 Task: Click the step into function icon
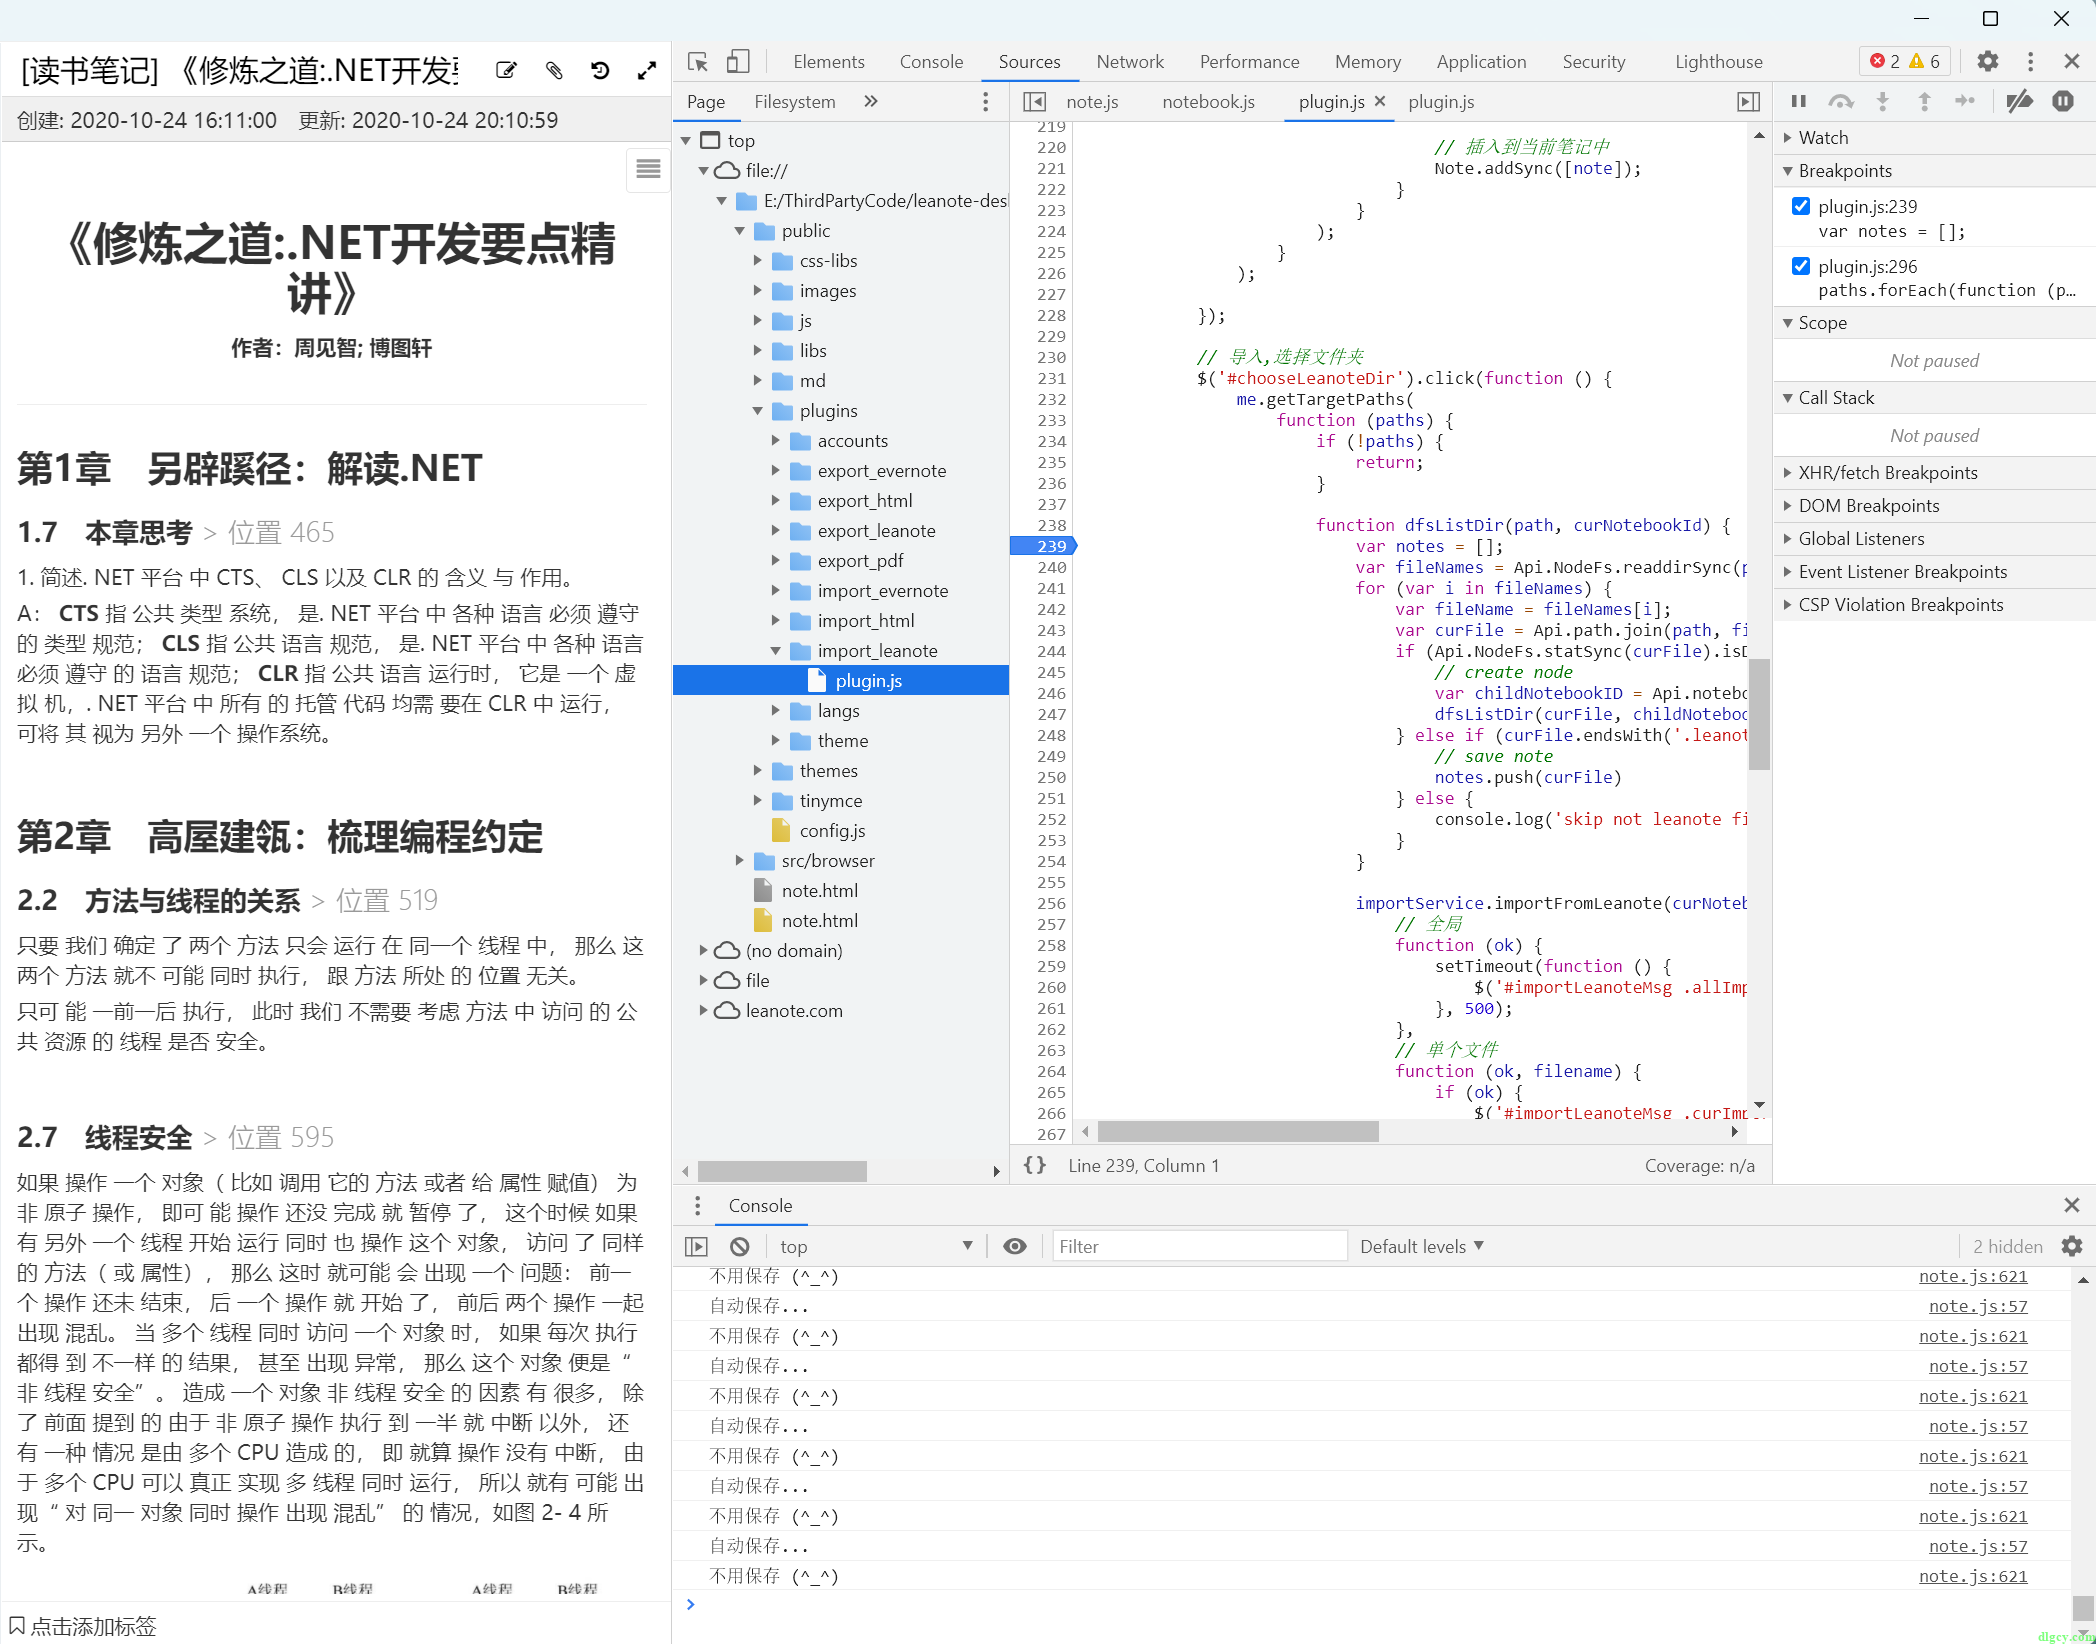point(1883,101)
